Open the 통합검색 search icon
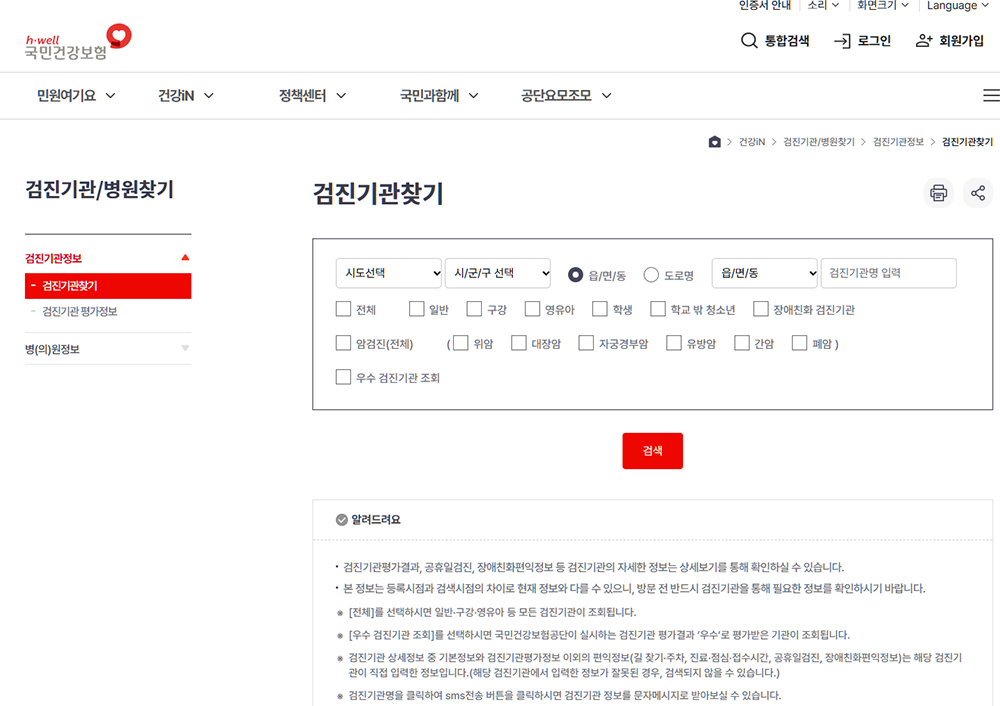The image size is (1000, 706). click(x=749, y=41)
